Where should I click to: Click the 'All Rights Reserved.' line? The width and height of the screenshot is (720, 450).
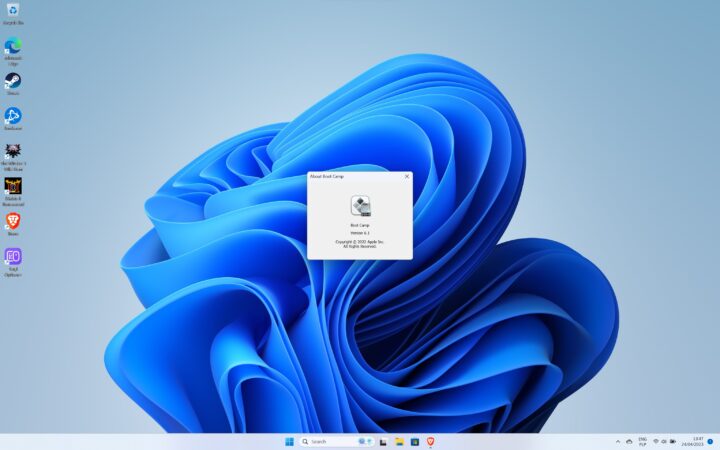click(x=360, y=247)
